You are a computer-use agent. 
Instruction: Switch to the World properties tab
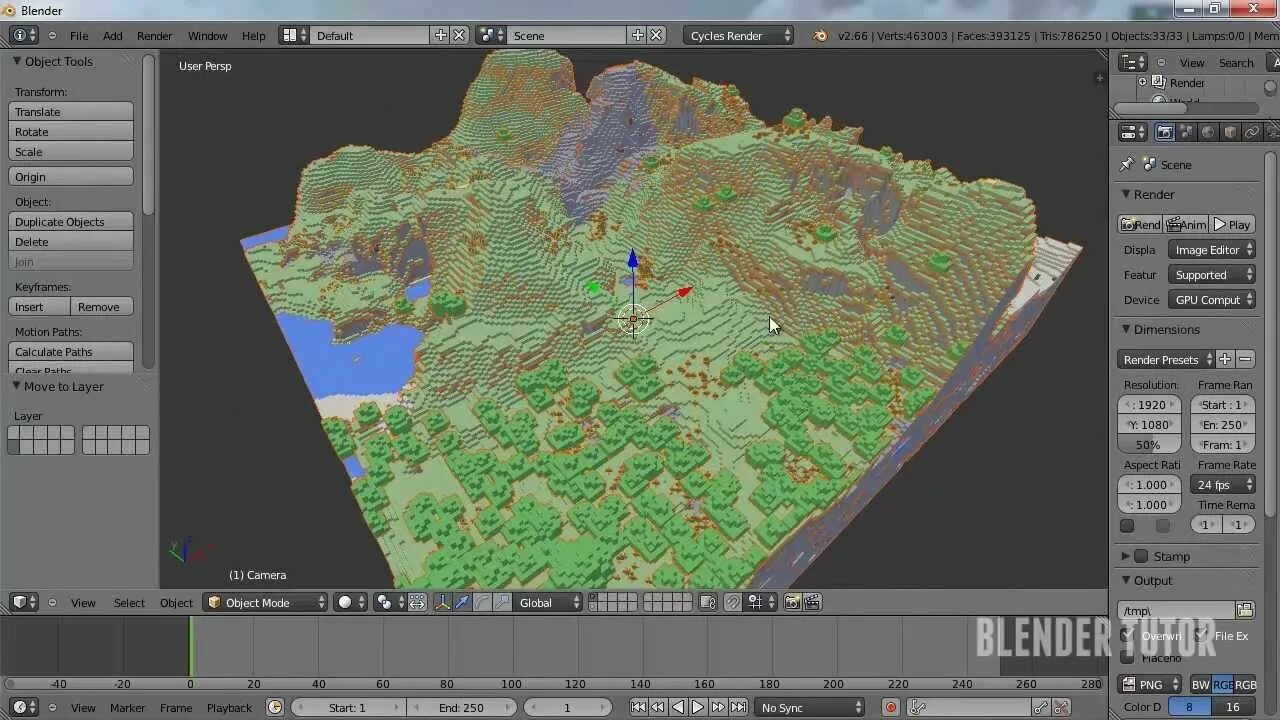1208,132
